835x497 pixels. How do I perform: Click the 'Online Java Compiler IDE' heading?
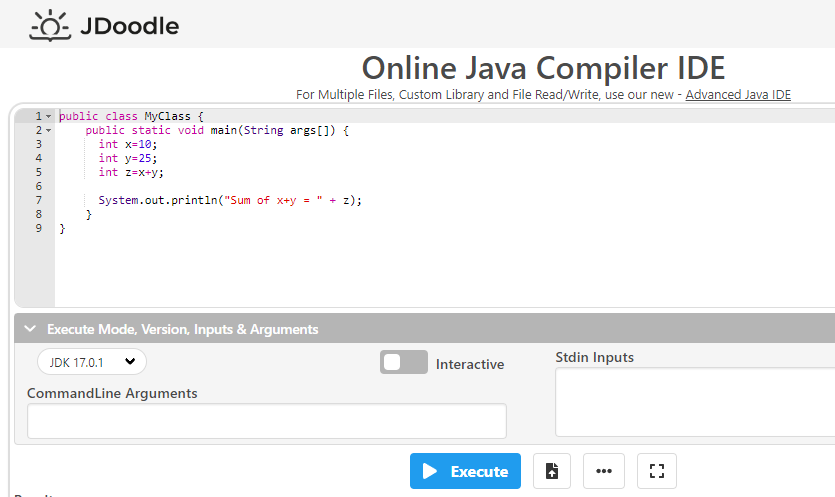tap(543, 68)
